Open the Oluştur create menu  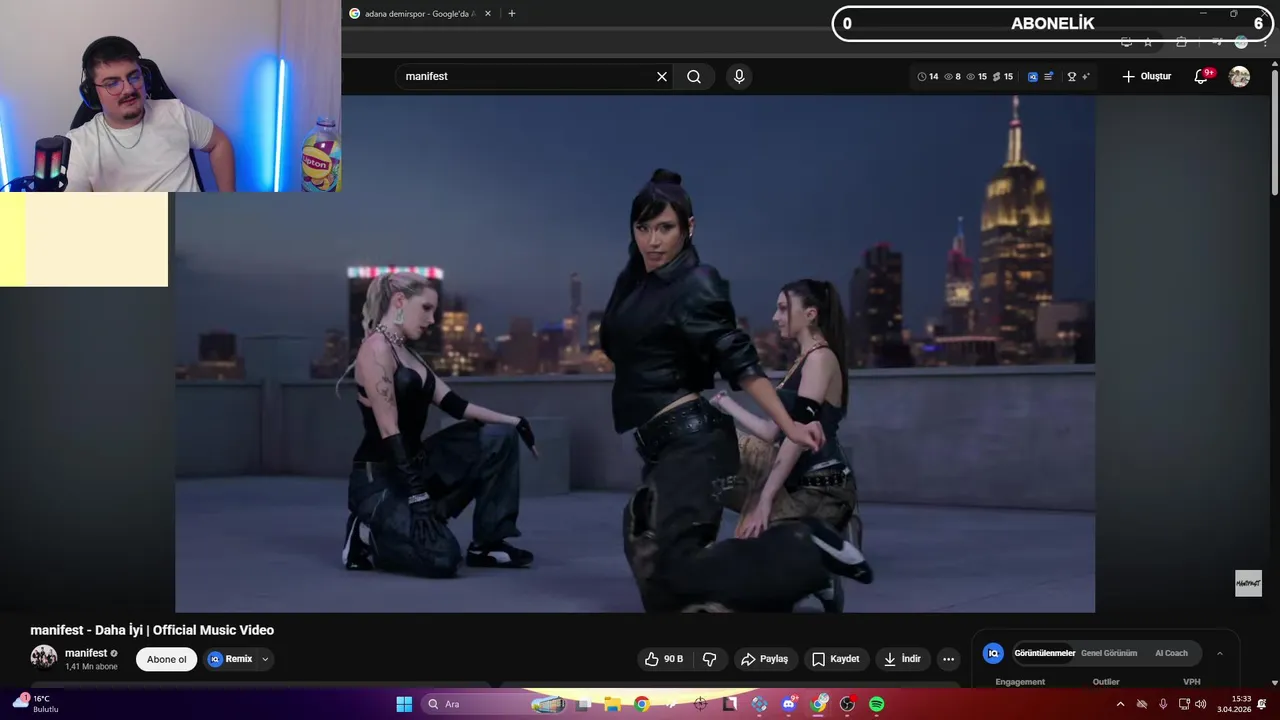click(x=1146, y=77)
